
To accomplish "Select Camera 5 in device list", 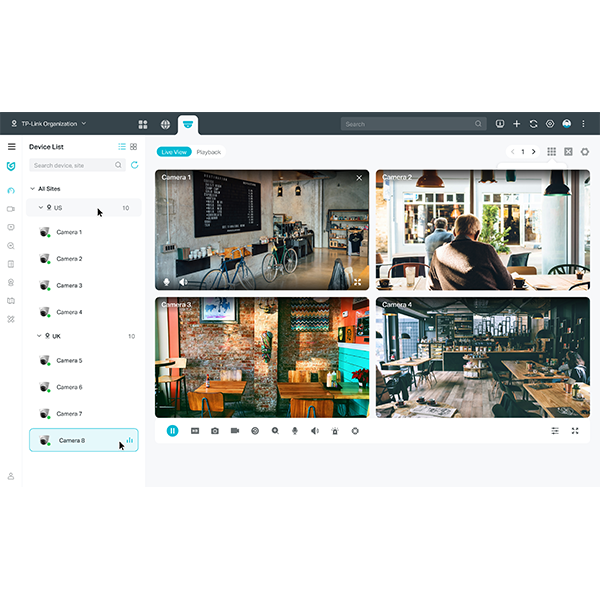I will 69,360.
